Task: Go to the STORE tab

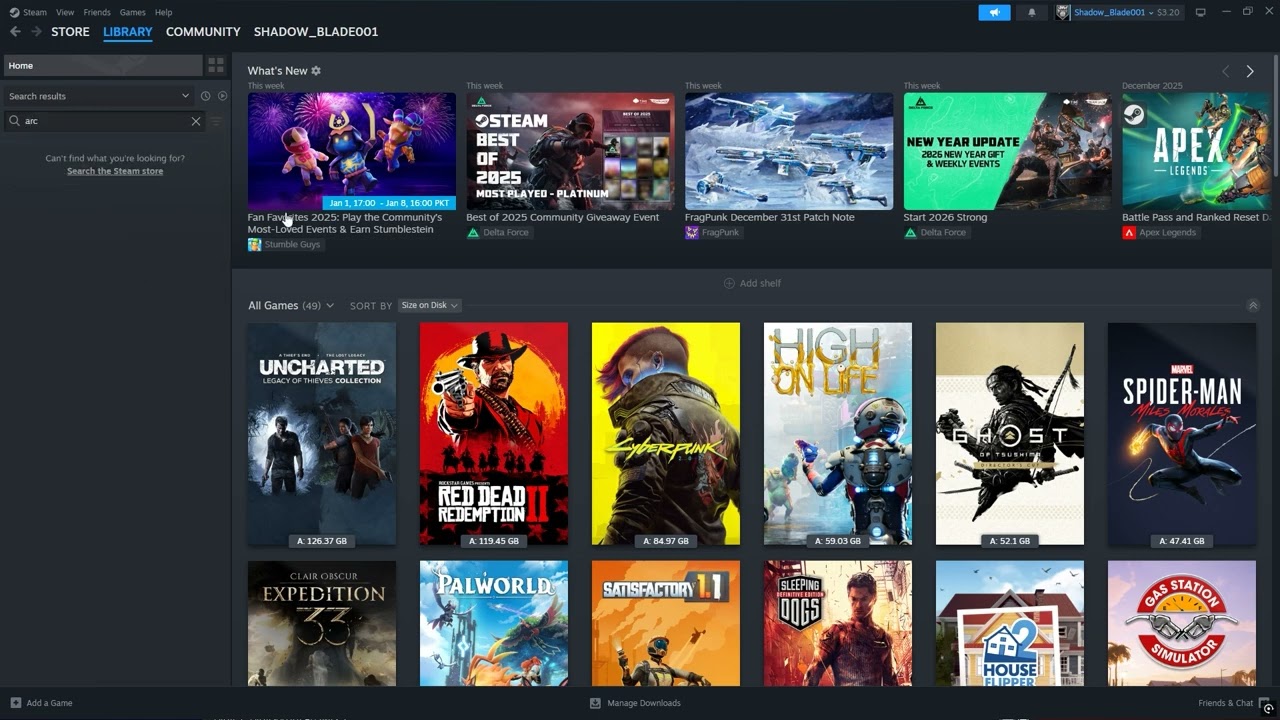Action: pyautogui.click(x=70, y=32)
